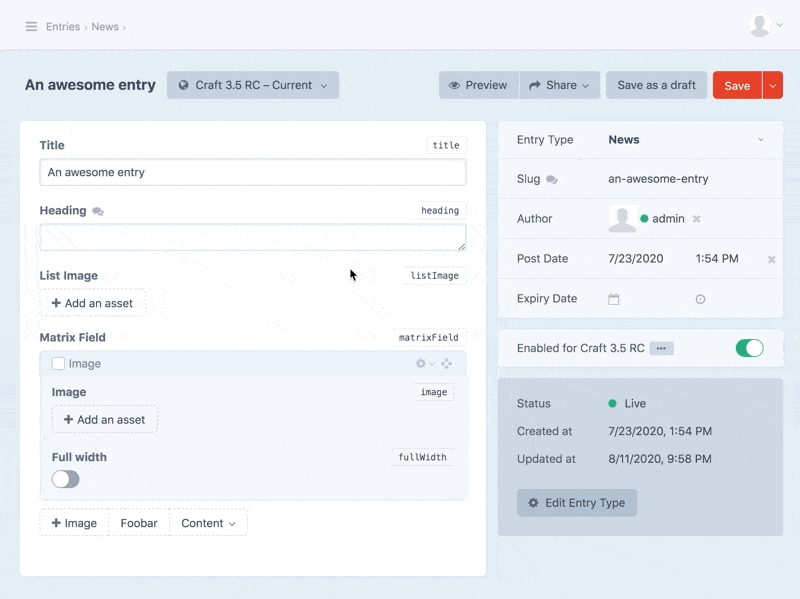
Task: Open the Save button dropdown arrow
Action: pyautogui.click(x=772, y=85)
